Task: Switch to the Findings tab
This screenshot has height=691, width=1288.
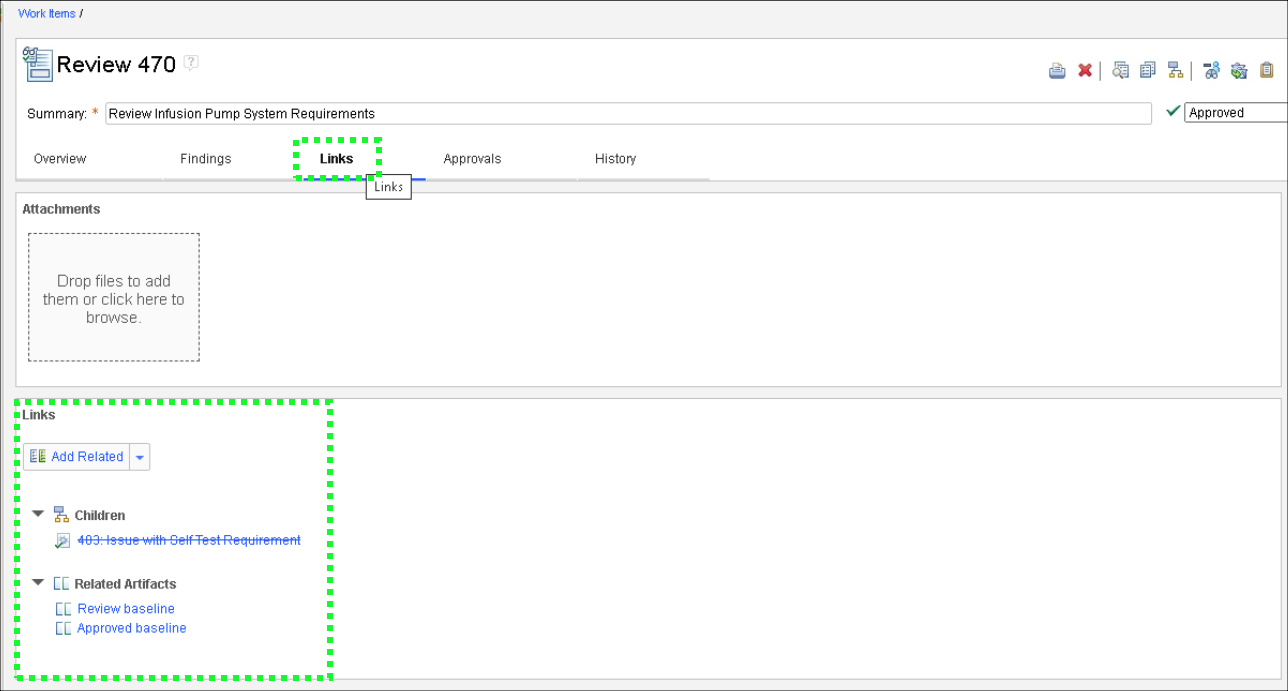Action: [205, 159]
